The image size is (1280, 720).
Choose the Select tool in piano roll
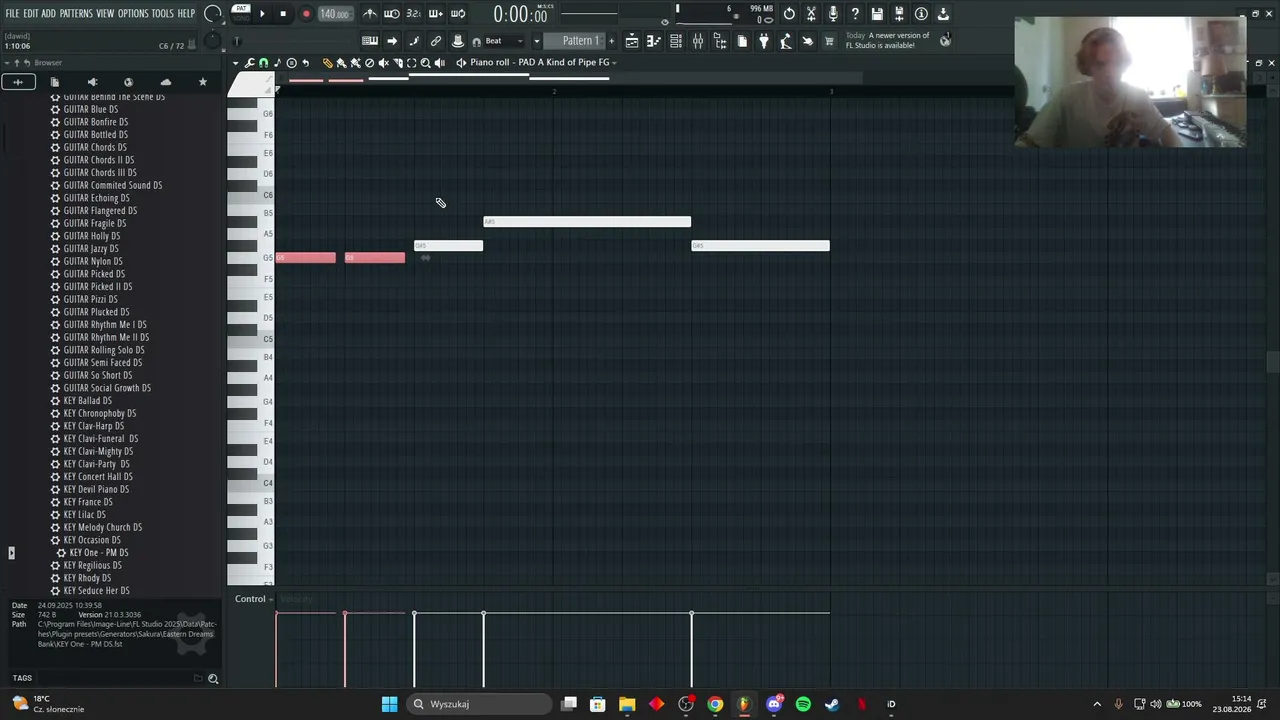[x=411, y=63]
